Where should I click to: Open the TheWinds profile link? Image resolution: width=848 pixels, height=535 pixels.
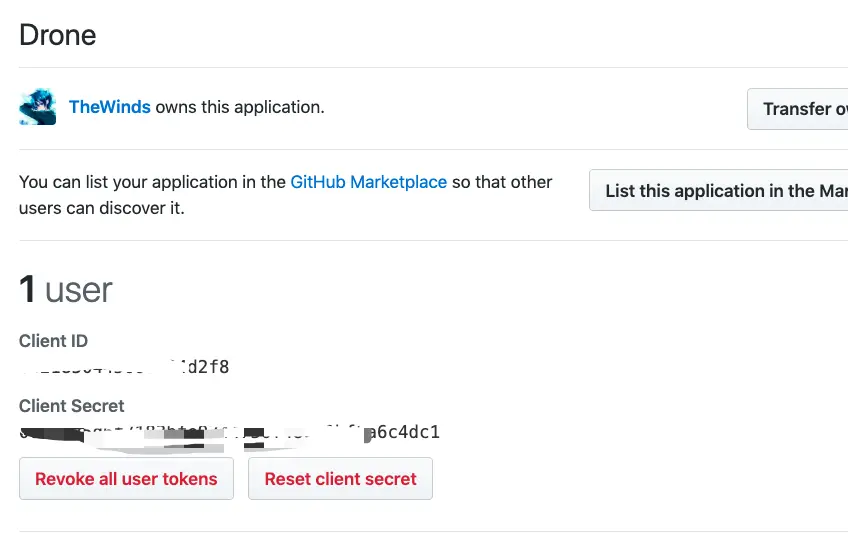(109, 107)
